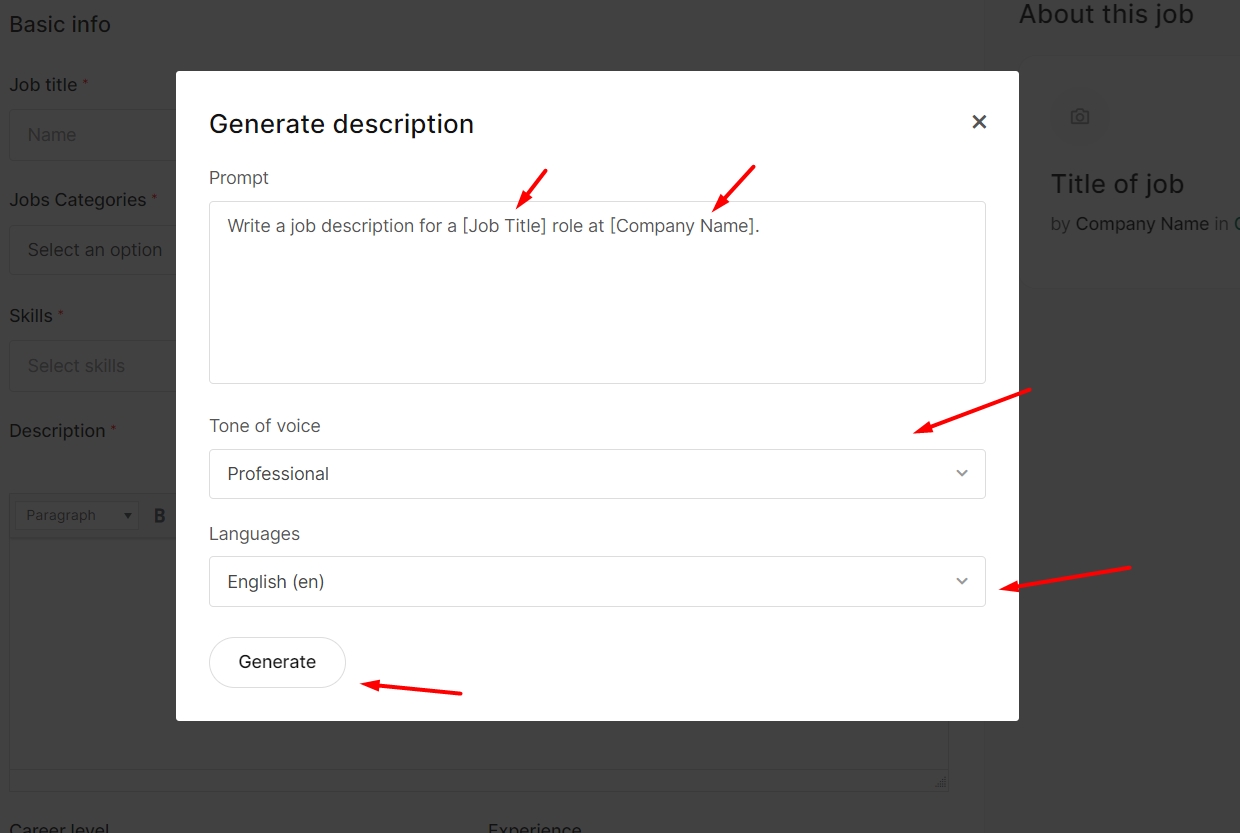Click the Tone of voice chevron arrow
This screenshot has height=833, width=1240.
click(x=962, y=474)
